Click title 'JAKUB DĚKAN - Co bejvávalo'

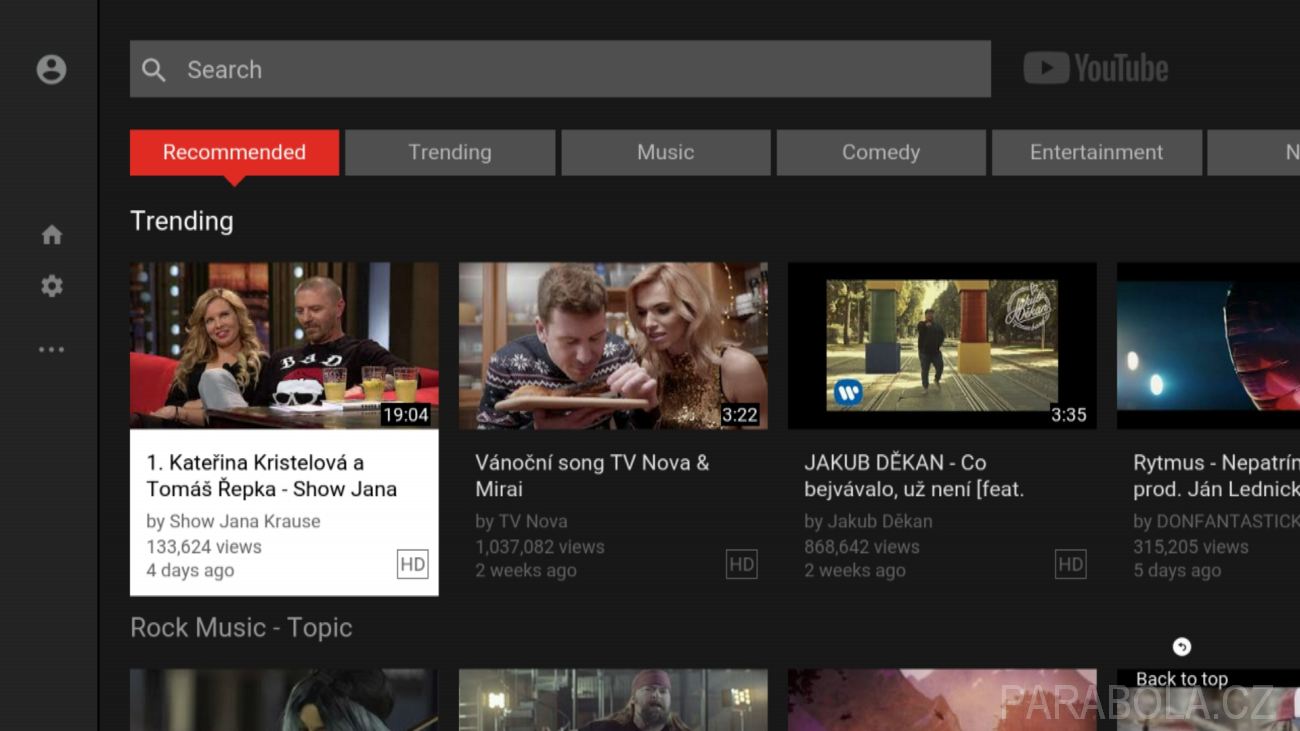click(x=914, y=476)
